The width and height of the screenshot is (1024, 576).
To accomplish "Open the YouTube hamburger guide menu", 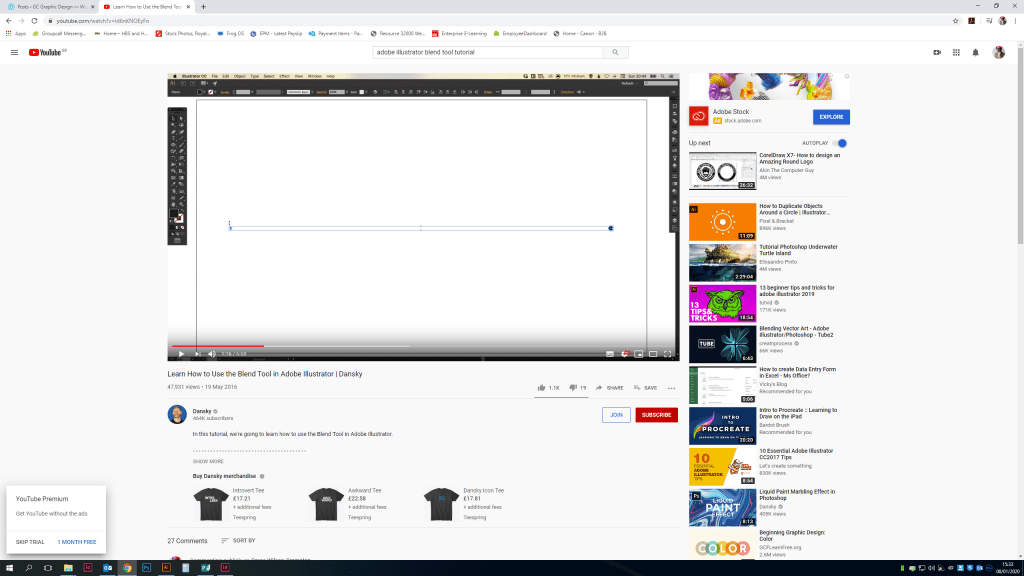I will 14,52.
